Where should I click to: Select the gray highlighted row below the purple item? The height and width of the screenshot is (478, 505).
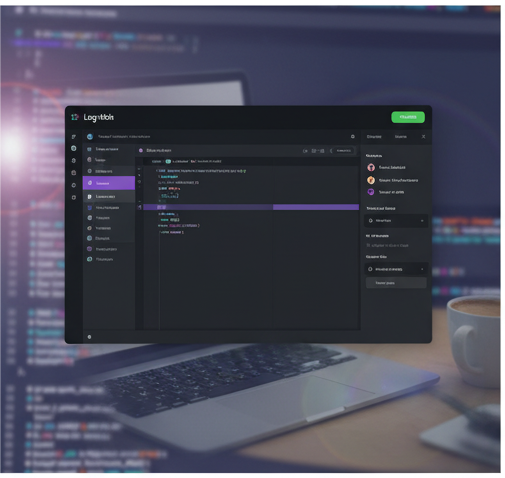pos(109,196)
